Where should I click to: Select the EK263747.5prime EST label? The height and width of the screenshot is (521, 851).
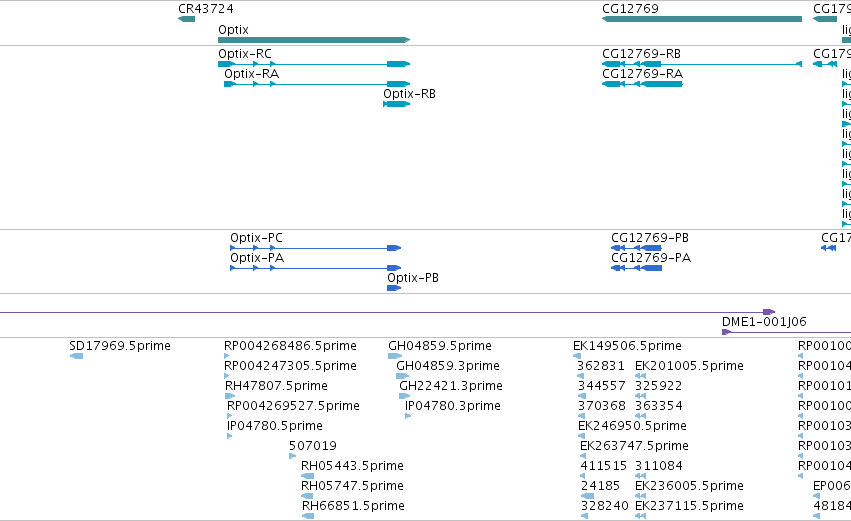pos(634,446)
